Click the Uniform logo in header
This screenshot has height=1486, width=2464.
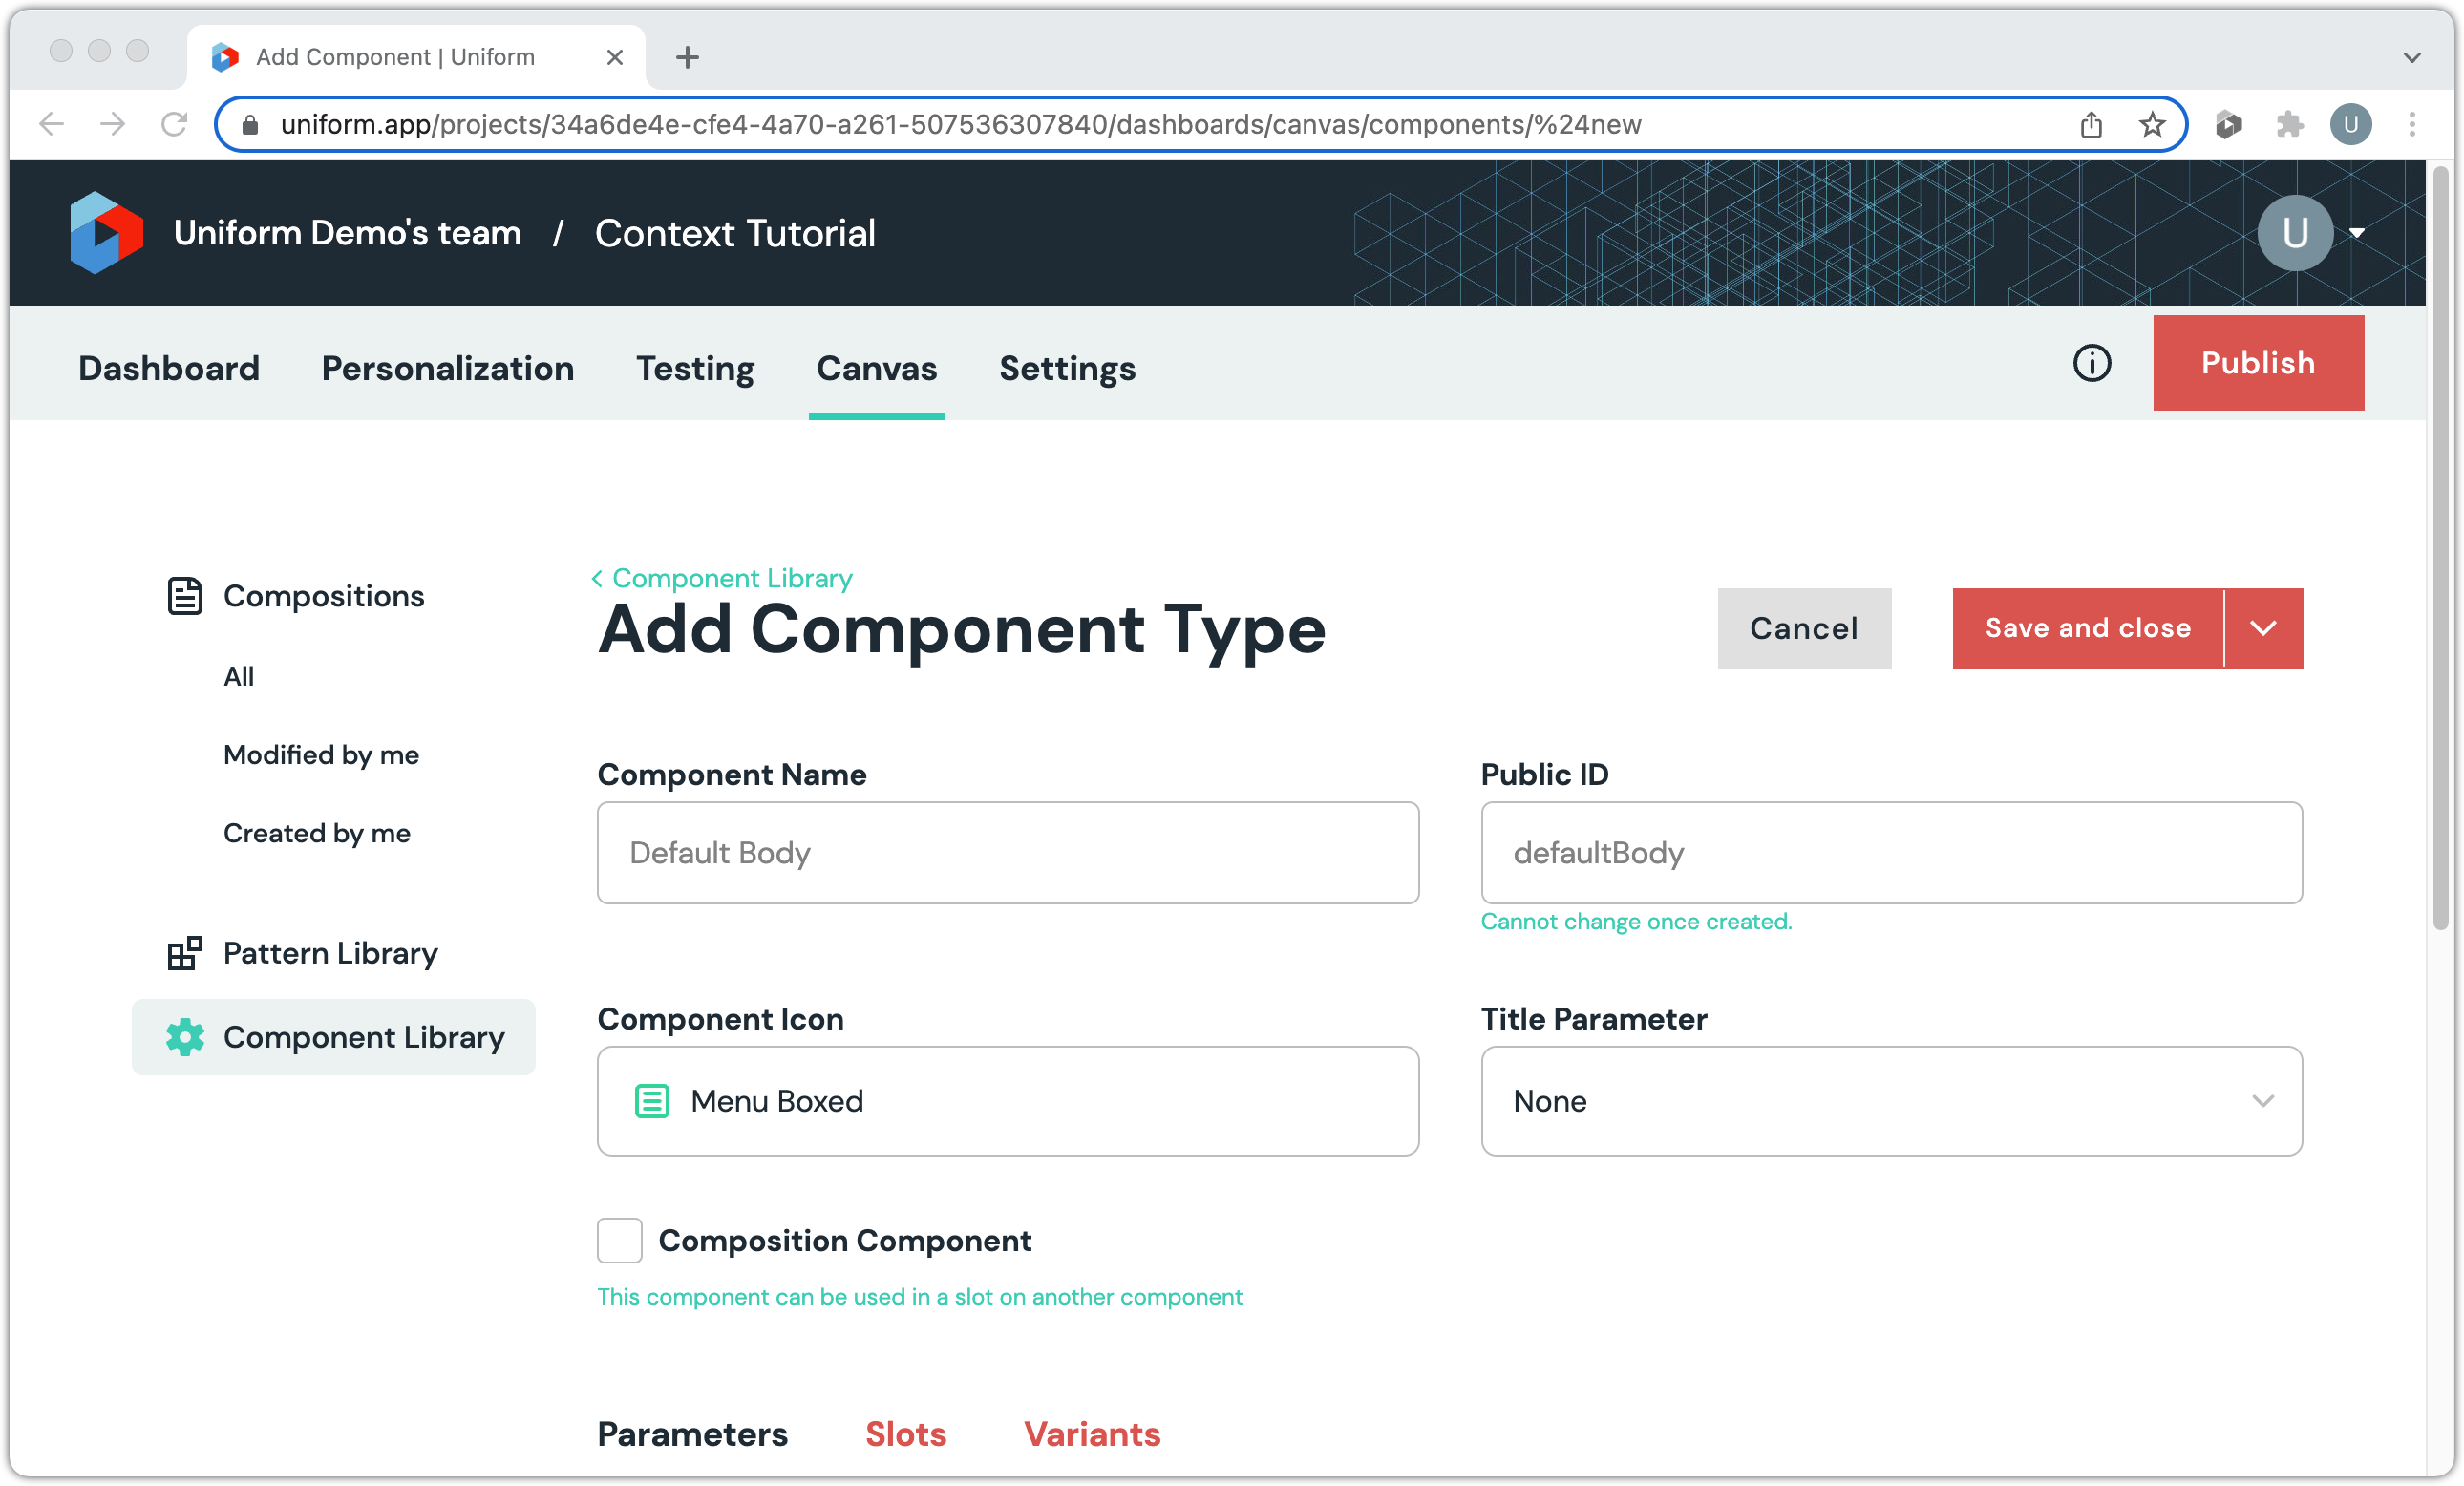click(x=106, y=233)
